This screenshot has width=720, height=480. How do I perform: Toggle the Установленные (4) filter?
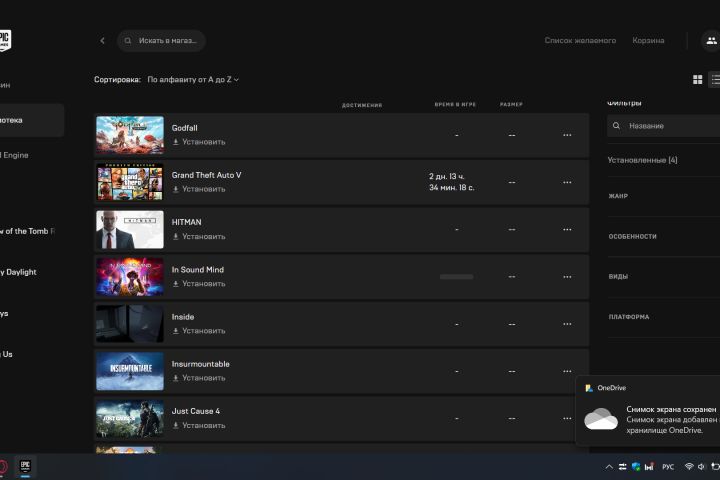[x=642, y=160]
